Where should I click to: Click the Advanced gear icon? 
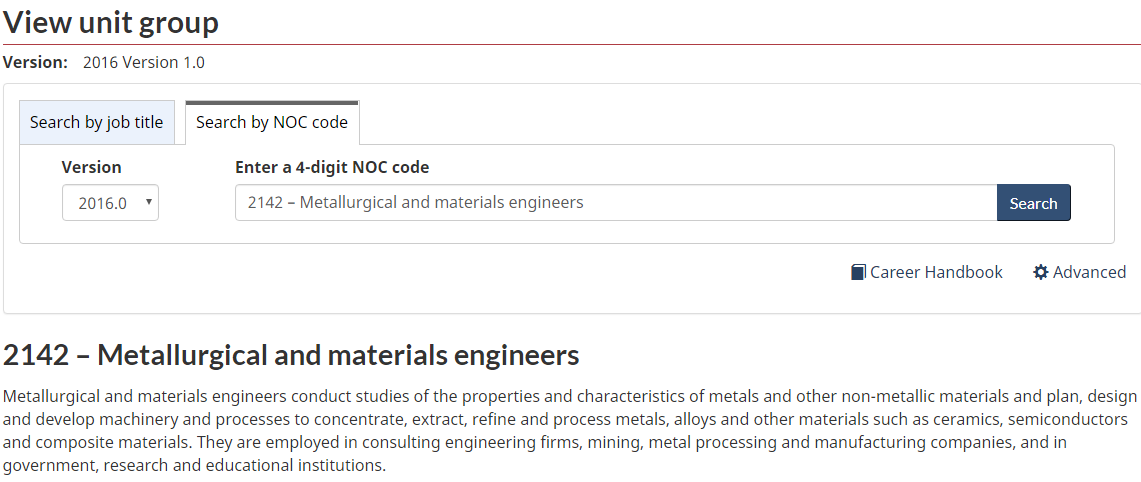1041,272
